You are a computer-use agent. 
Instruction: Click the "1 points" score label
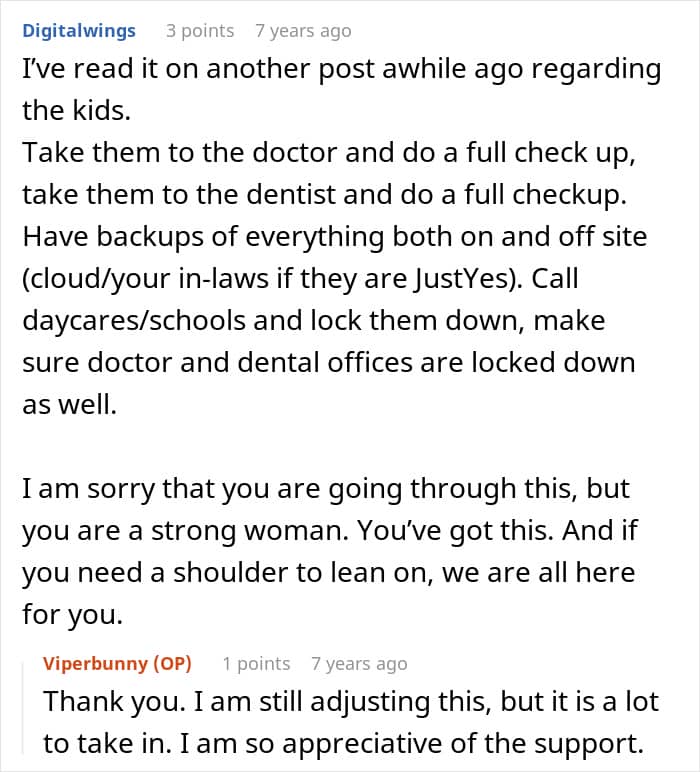click(x=256, y=664)
